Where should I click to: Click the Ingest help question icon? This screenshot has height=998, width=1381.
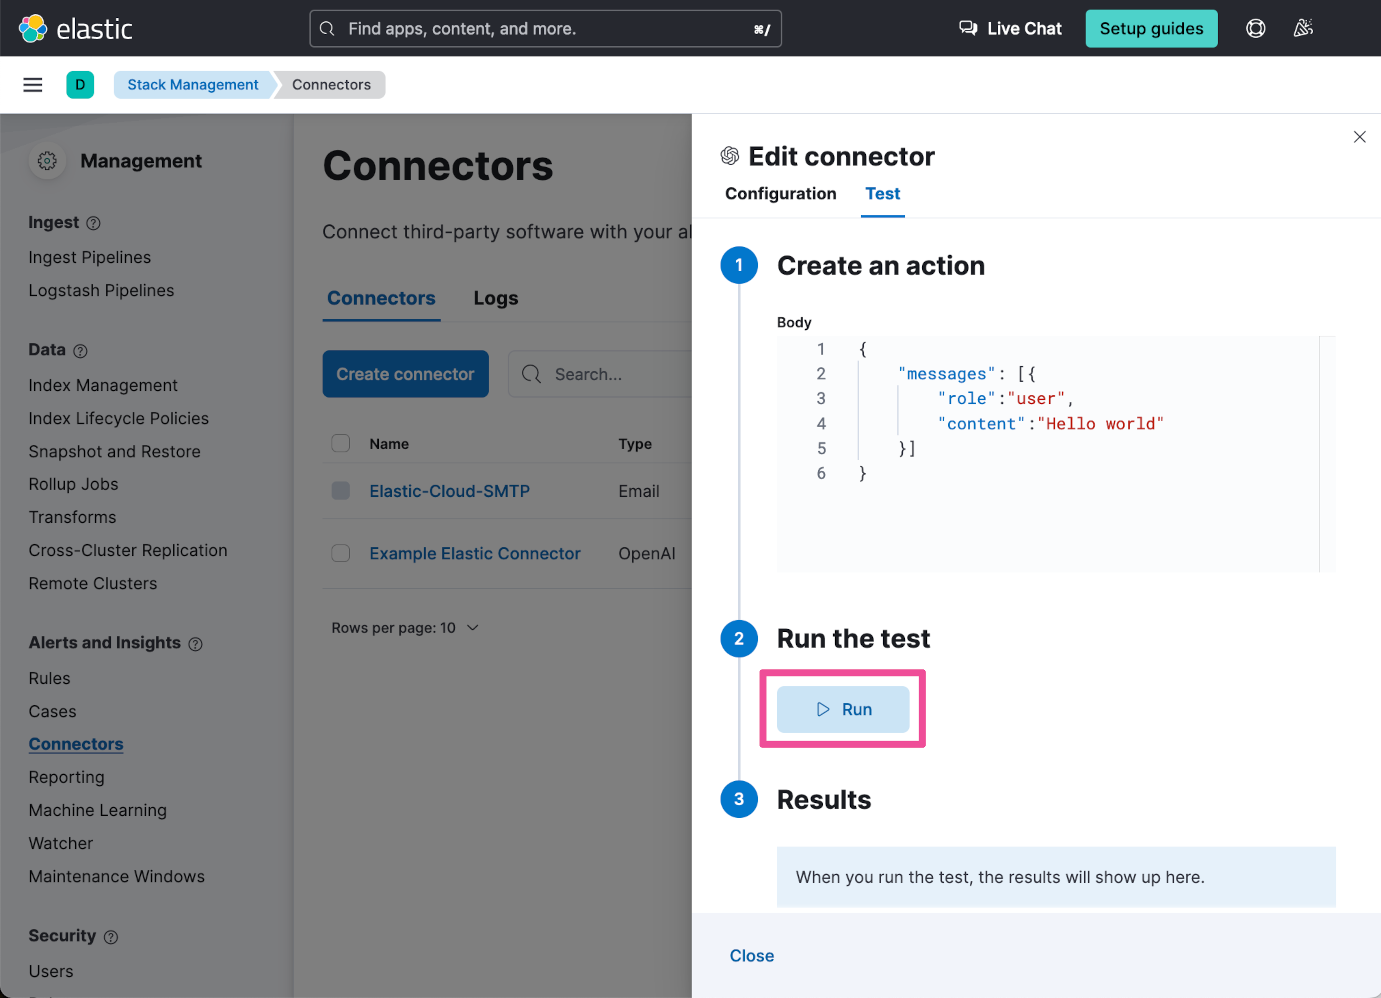94,223
